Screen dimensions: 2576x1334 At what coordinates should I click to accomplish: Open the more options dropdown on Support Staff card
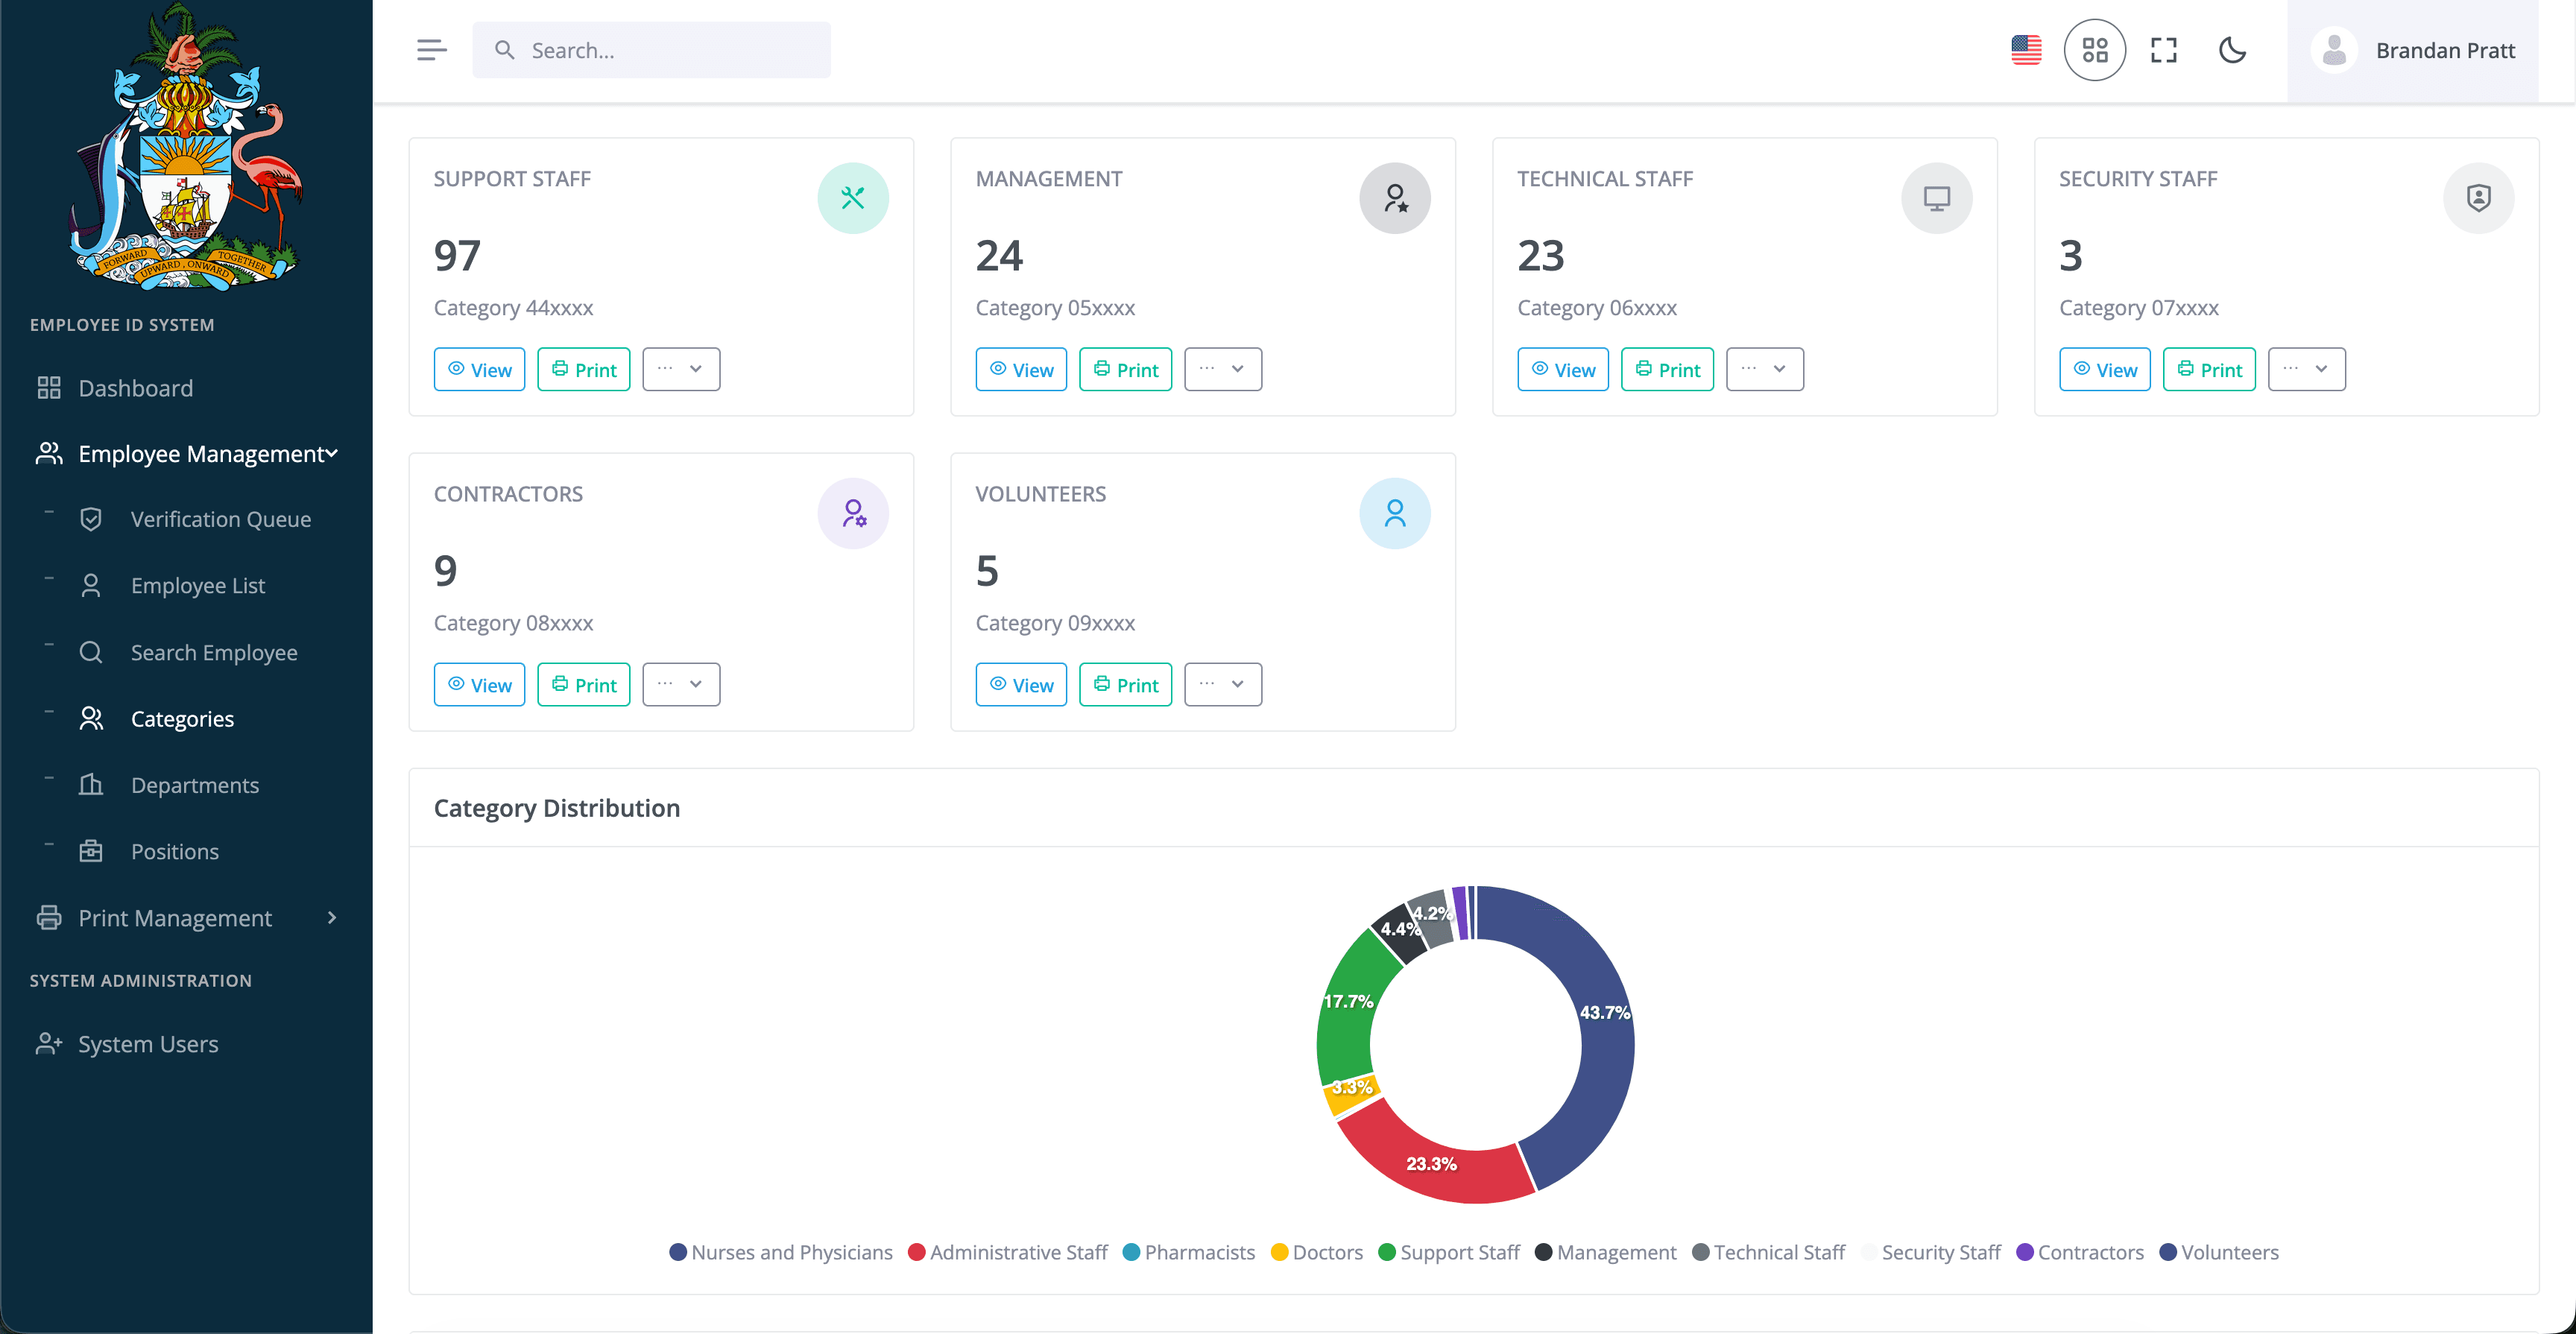coord(681,368)
